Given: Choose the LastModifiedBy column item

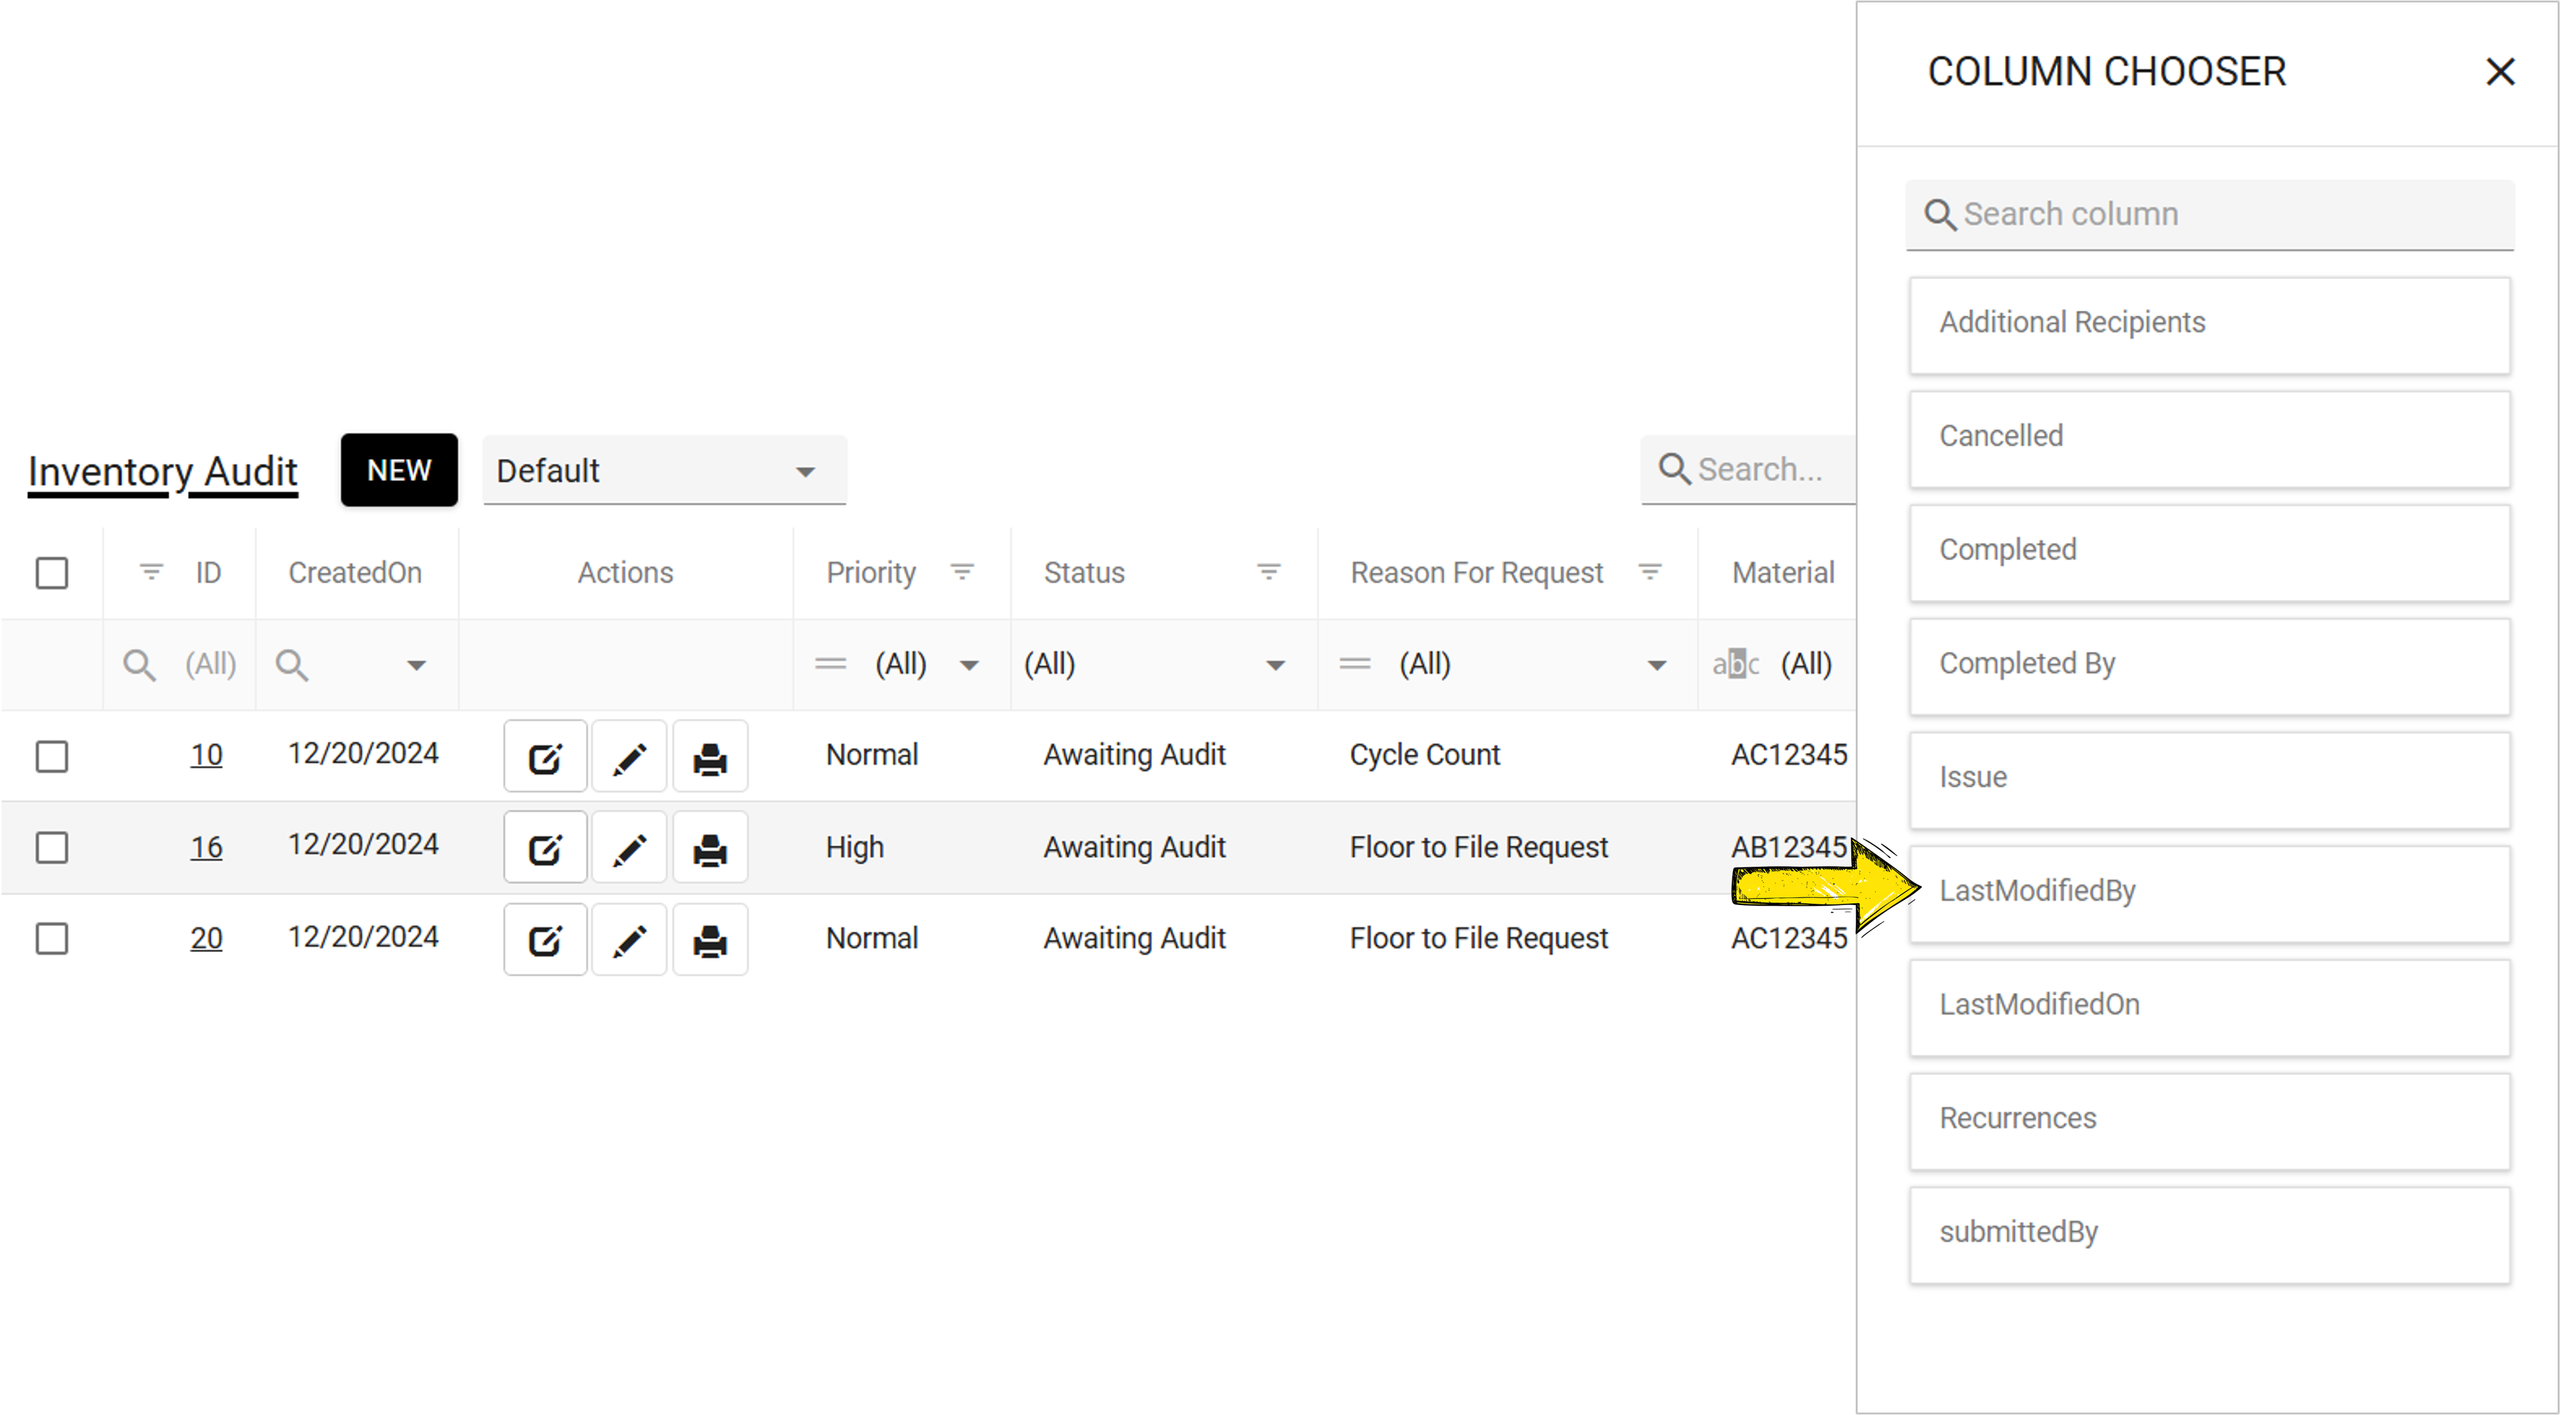Looking at the screenshot, I should click(x=2208, y=892).
